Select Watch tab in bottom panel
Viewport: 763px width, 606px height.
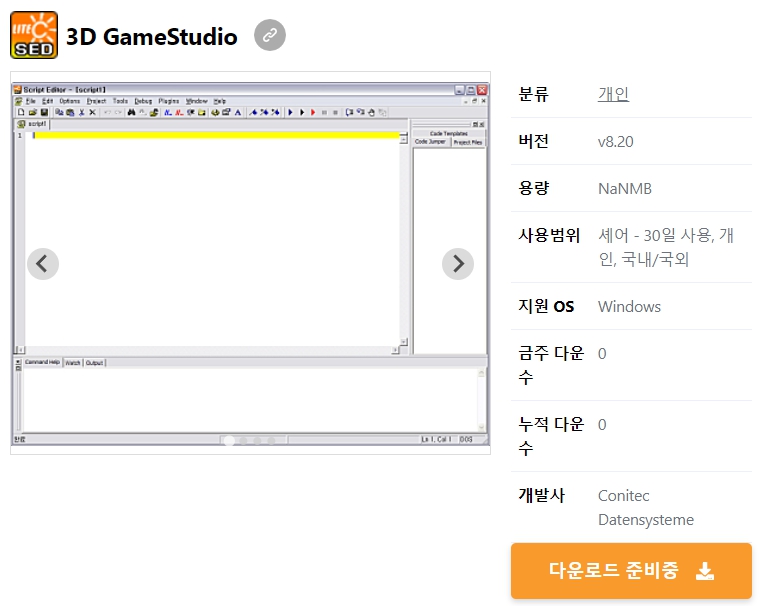[73, 363]
